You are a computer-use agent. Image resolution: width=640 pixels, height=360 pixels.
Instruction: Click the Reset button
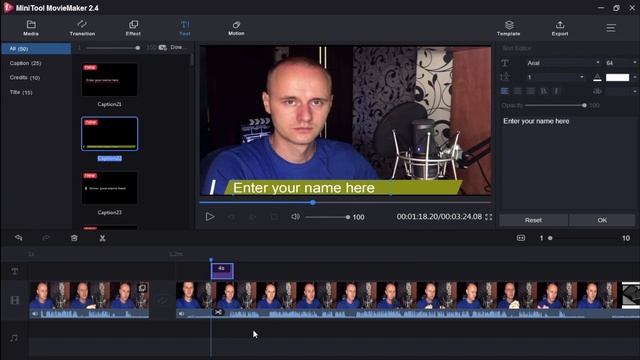click(x=533, y=220)
